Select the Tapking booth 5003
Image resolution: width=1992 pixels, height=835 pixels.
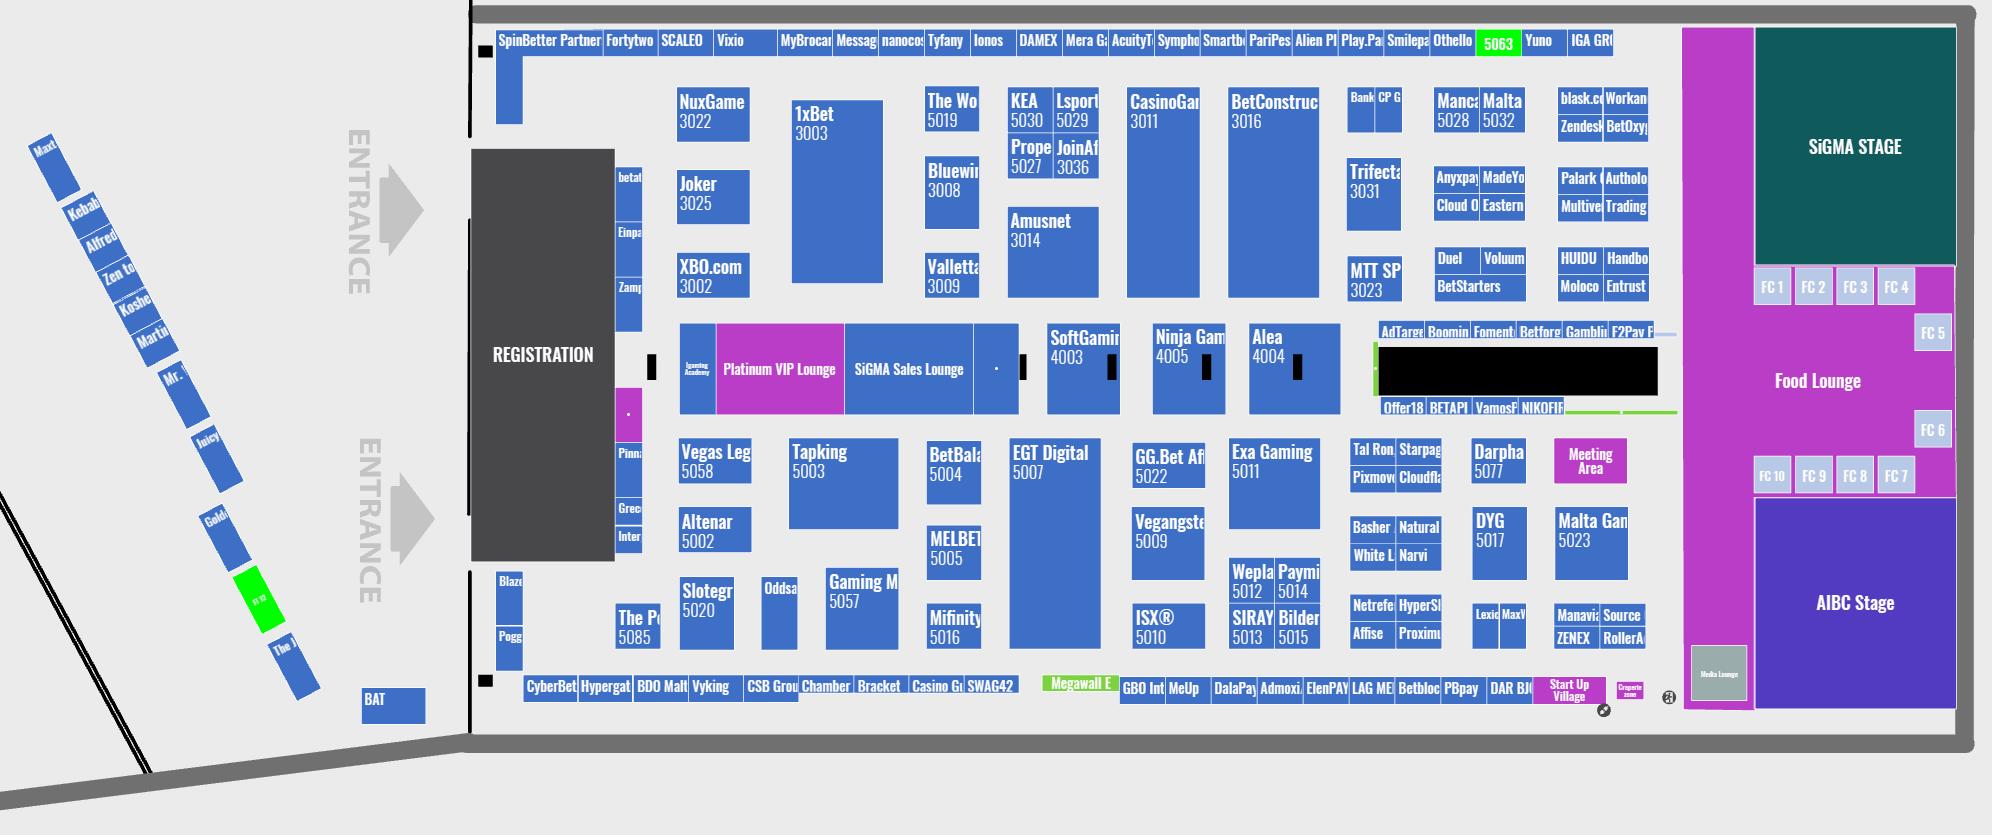pyautogui.click(x=844, y=483)
